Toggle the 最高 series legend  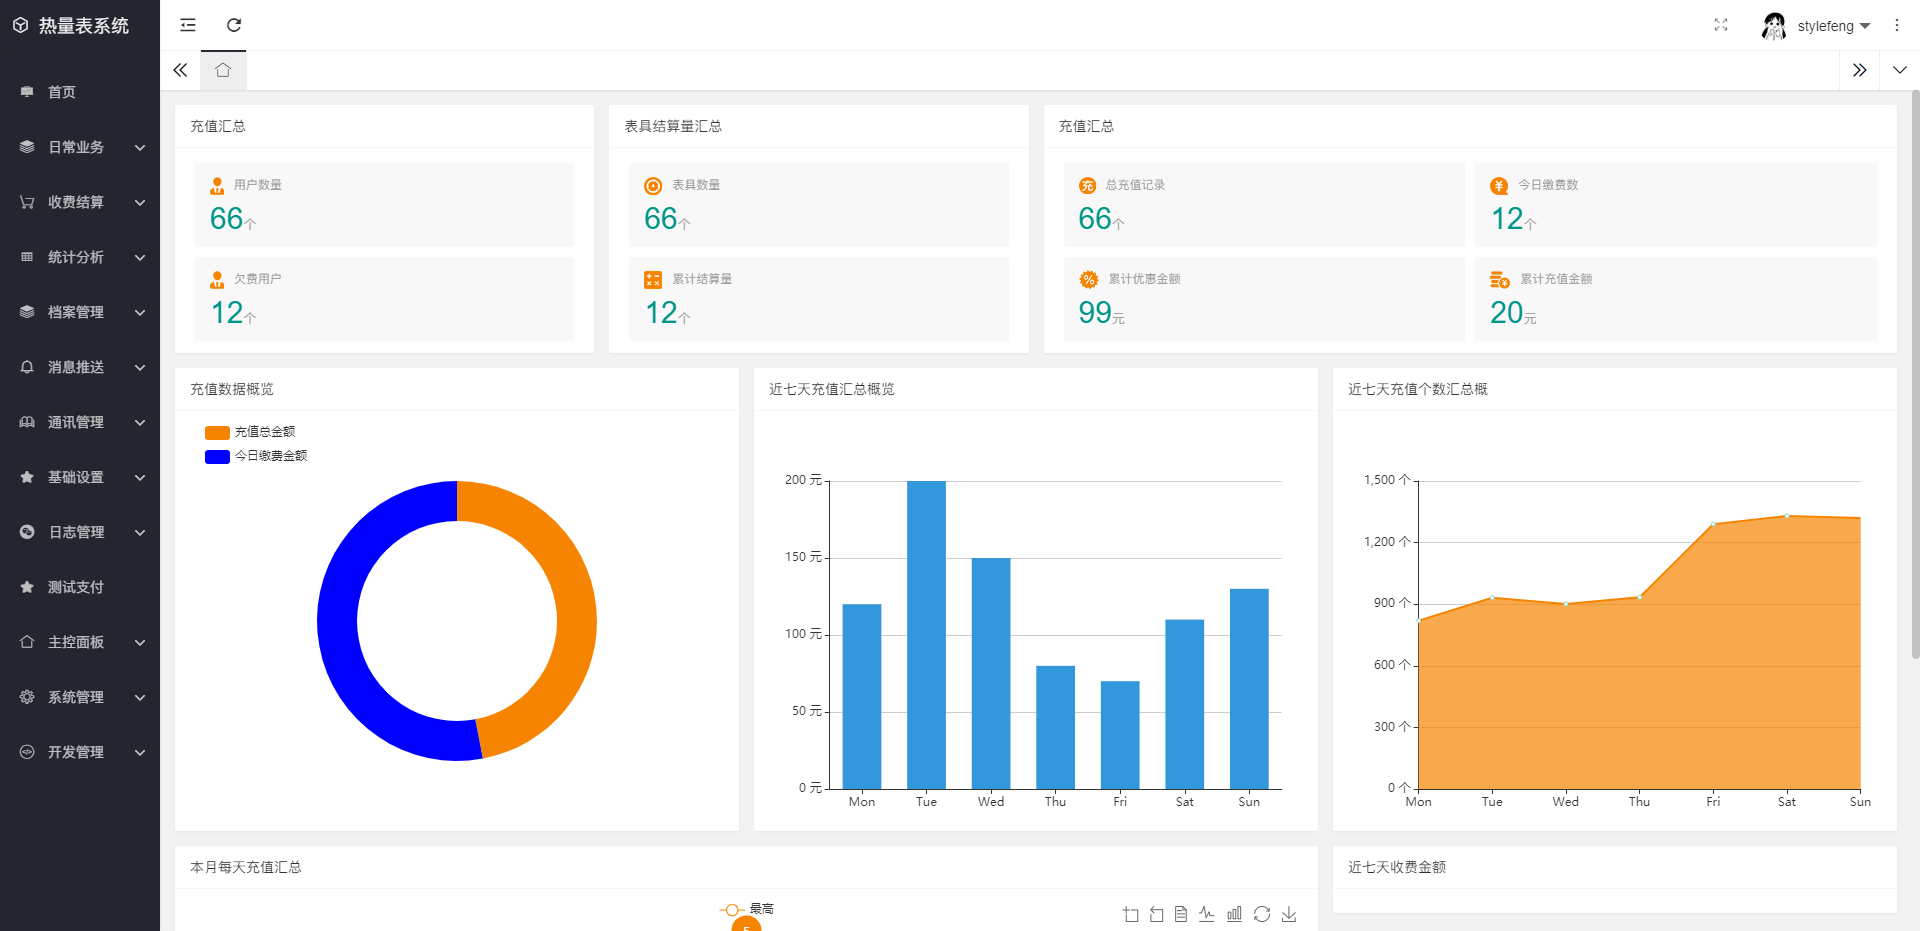point(747,909)
